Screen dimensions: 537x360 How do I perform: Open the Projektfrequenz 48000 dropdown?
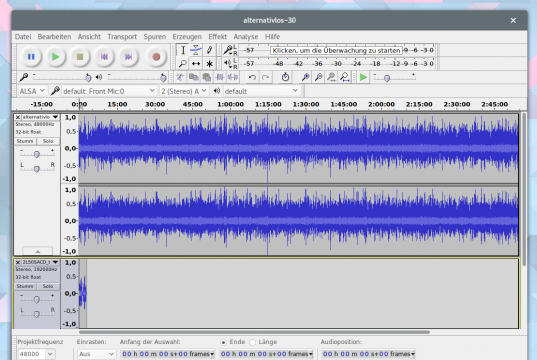click(36, 354)
